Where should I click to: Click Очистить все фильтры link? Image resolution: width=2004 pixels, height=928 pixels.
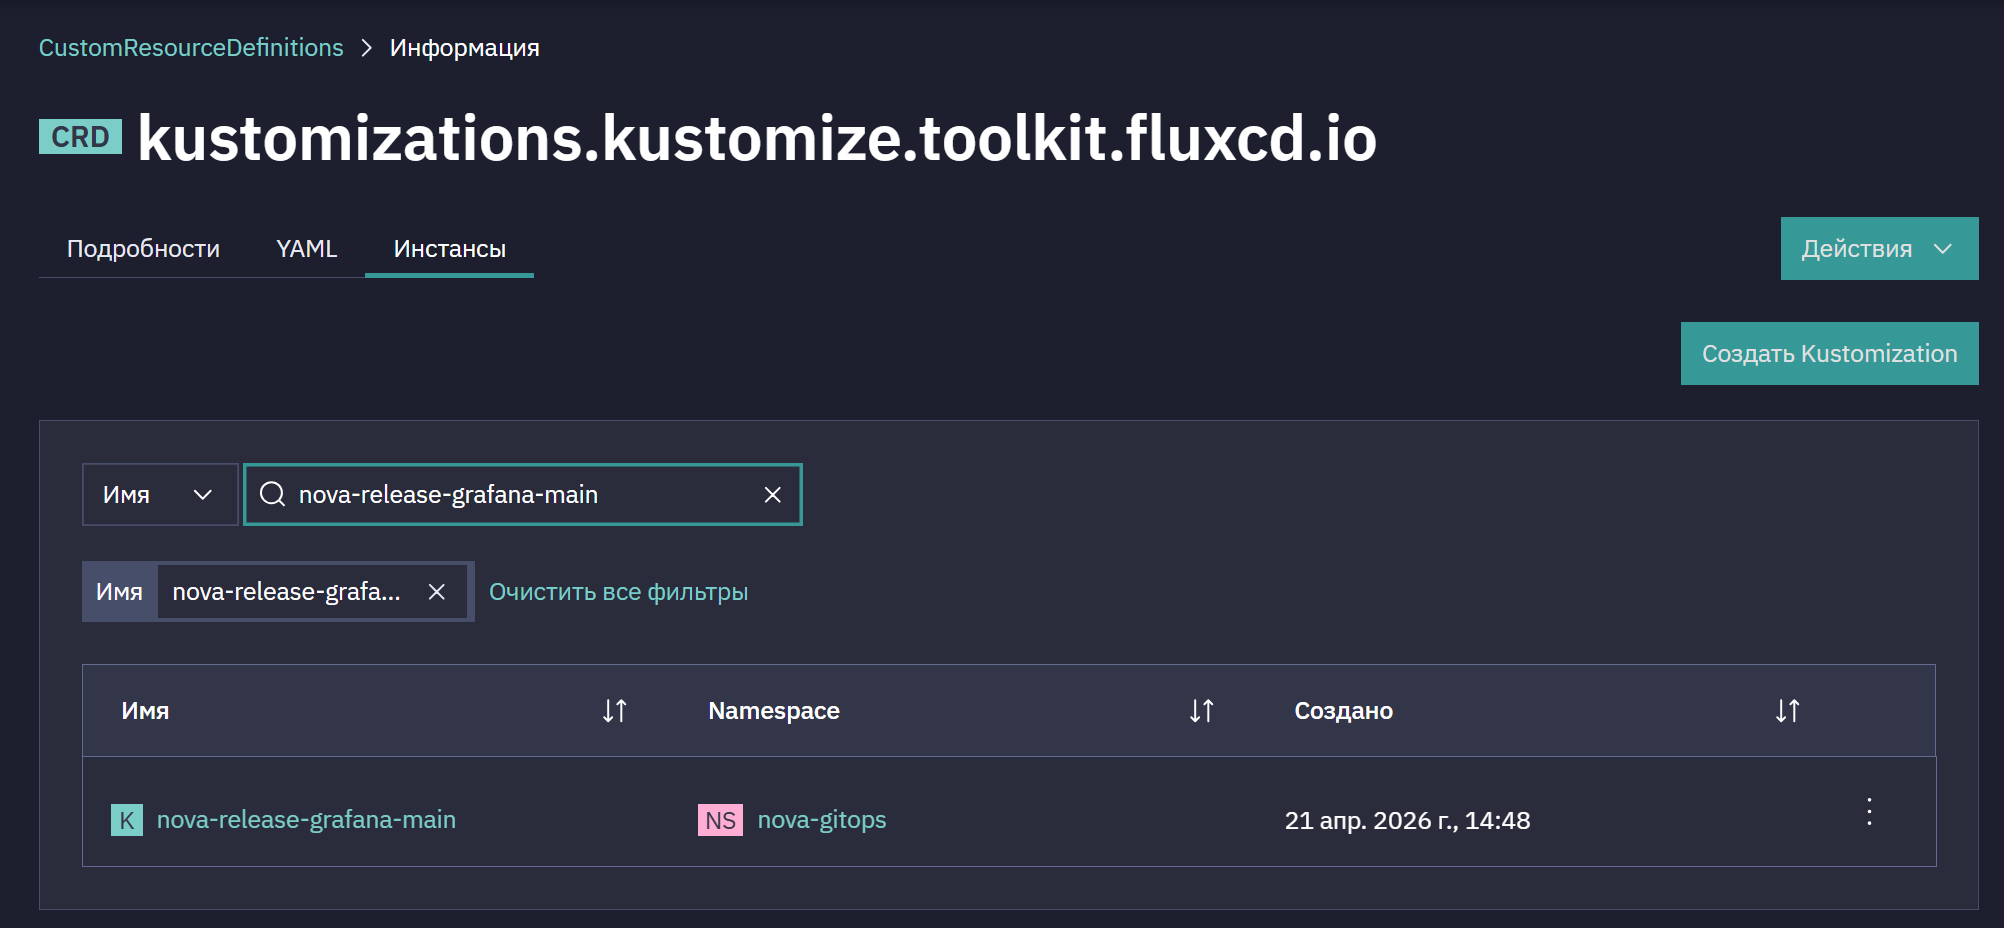tap(618, 592)
